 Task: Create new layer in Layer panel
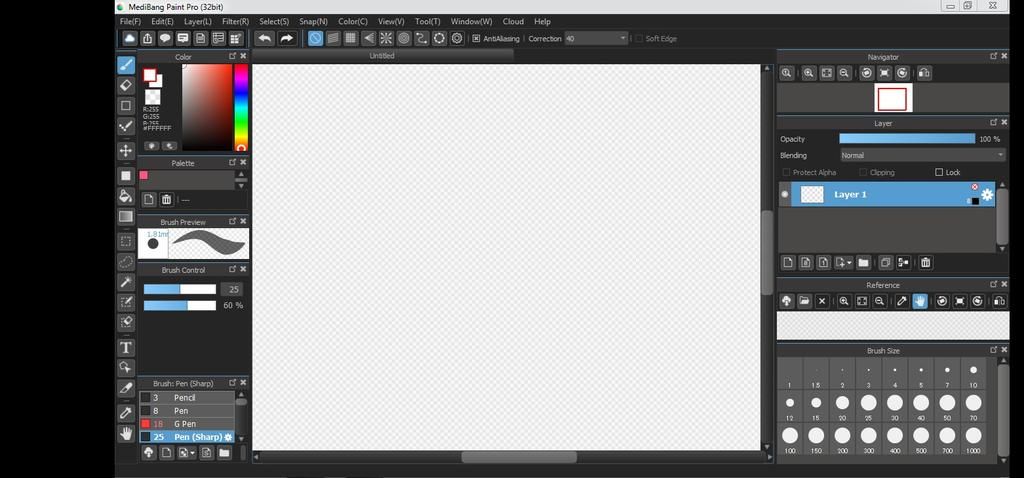click(788, 263)
